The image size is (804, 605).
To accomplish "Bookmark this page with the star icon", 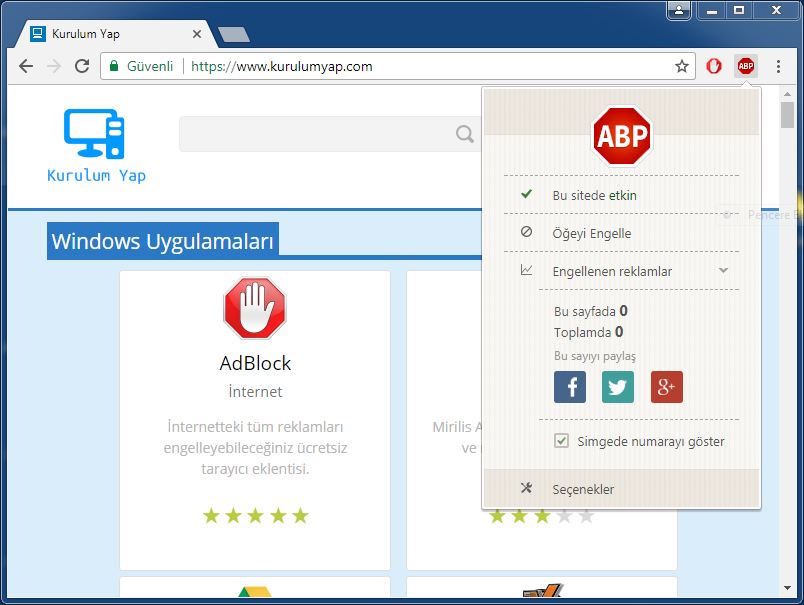I will coord(681,66).
